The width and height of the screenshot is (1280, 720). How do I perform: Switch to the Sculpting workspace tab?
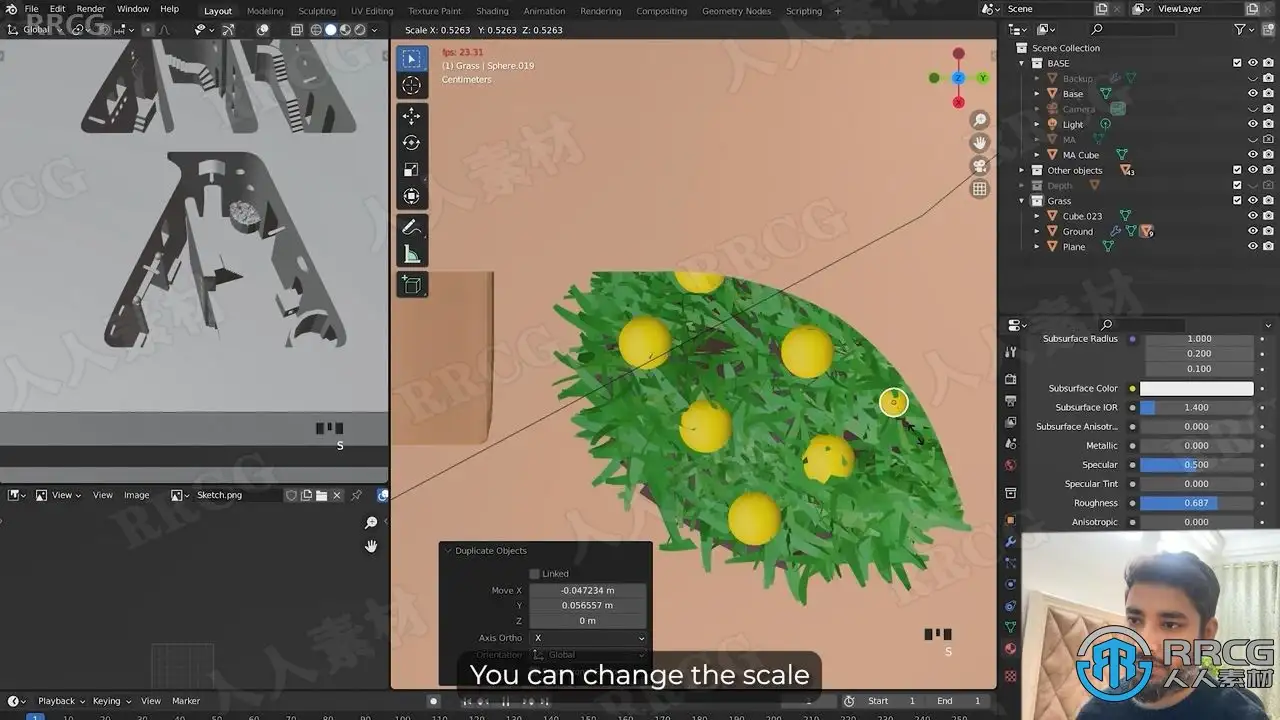(x=317, y=11)
